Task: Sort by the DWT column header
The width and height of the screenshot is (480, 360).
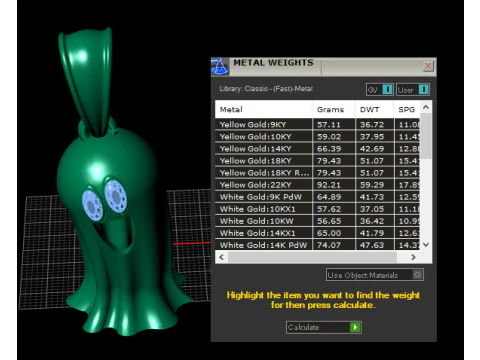Action: click(374, 109)
